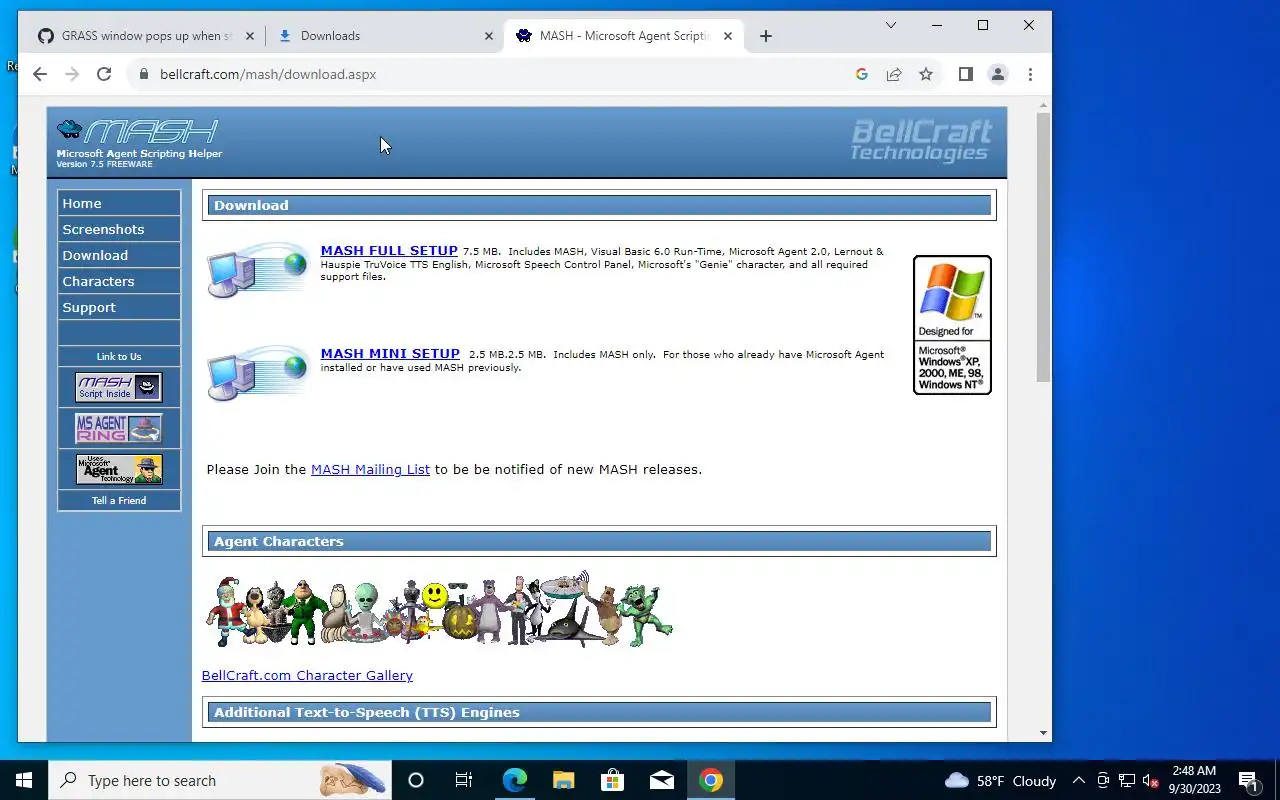Screen dimensions: 1280x800
Task: Click computer icon beside MASH MINI SETUP
Action: click(259, 373)
